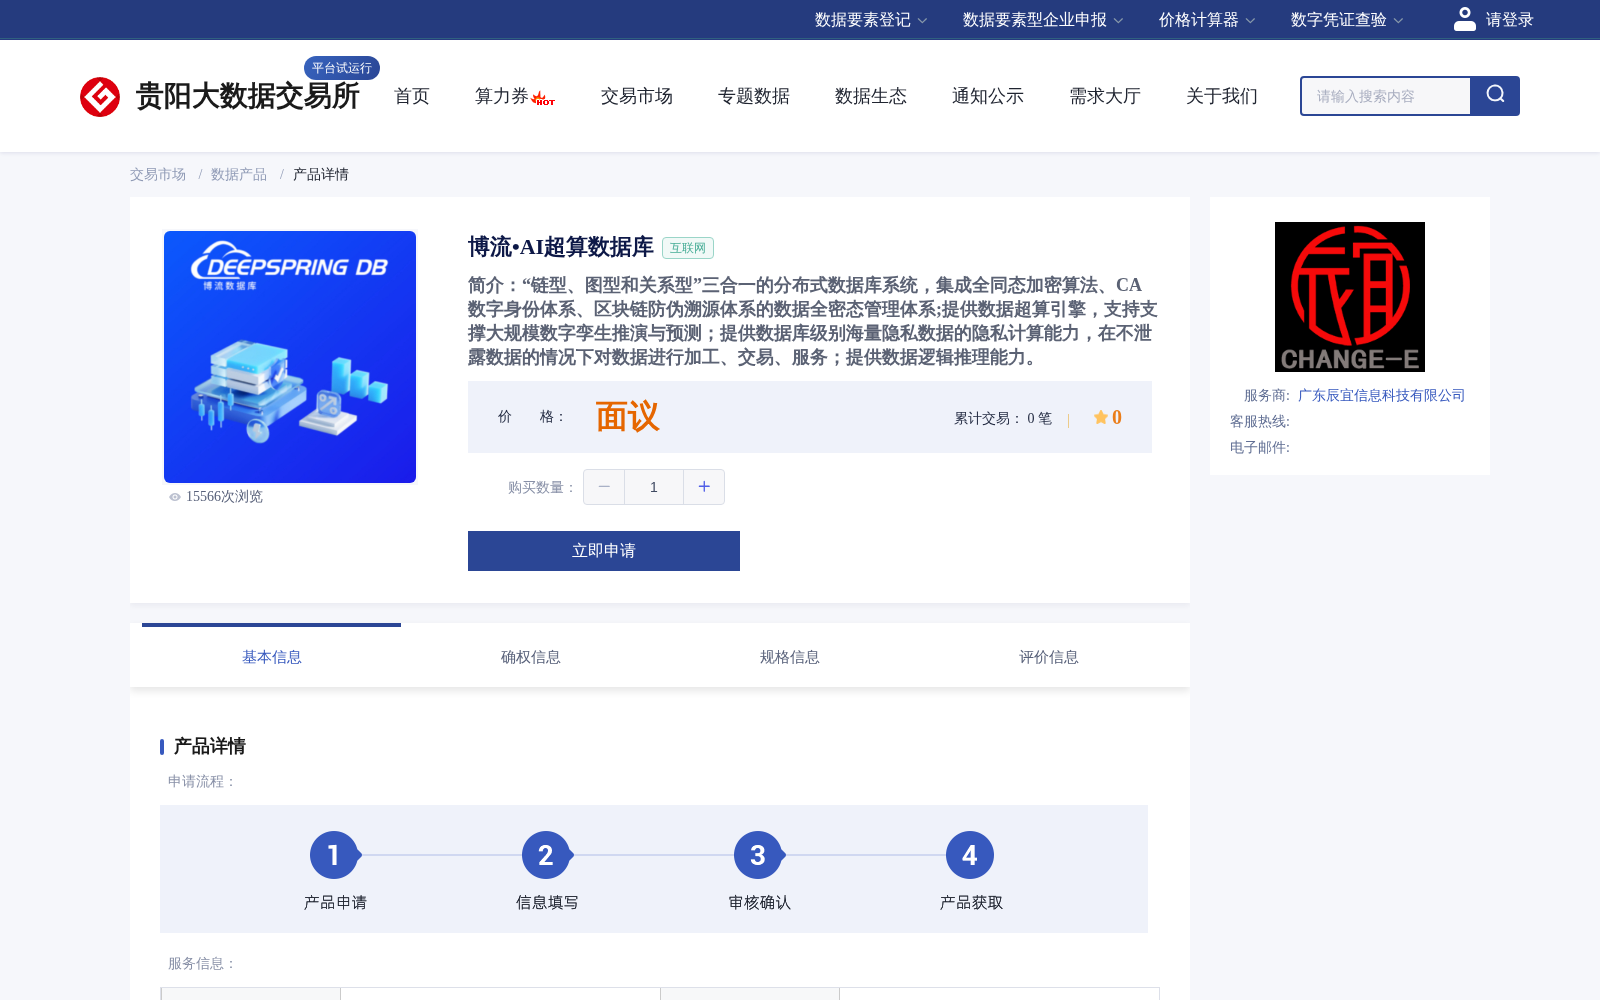Open 价格计算器 dropdown menu
The width and height of the screenshot is (1600, 1000).
[x=1207, y=20]
